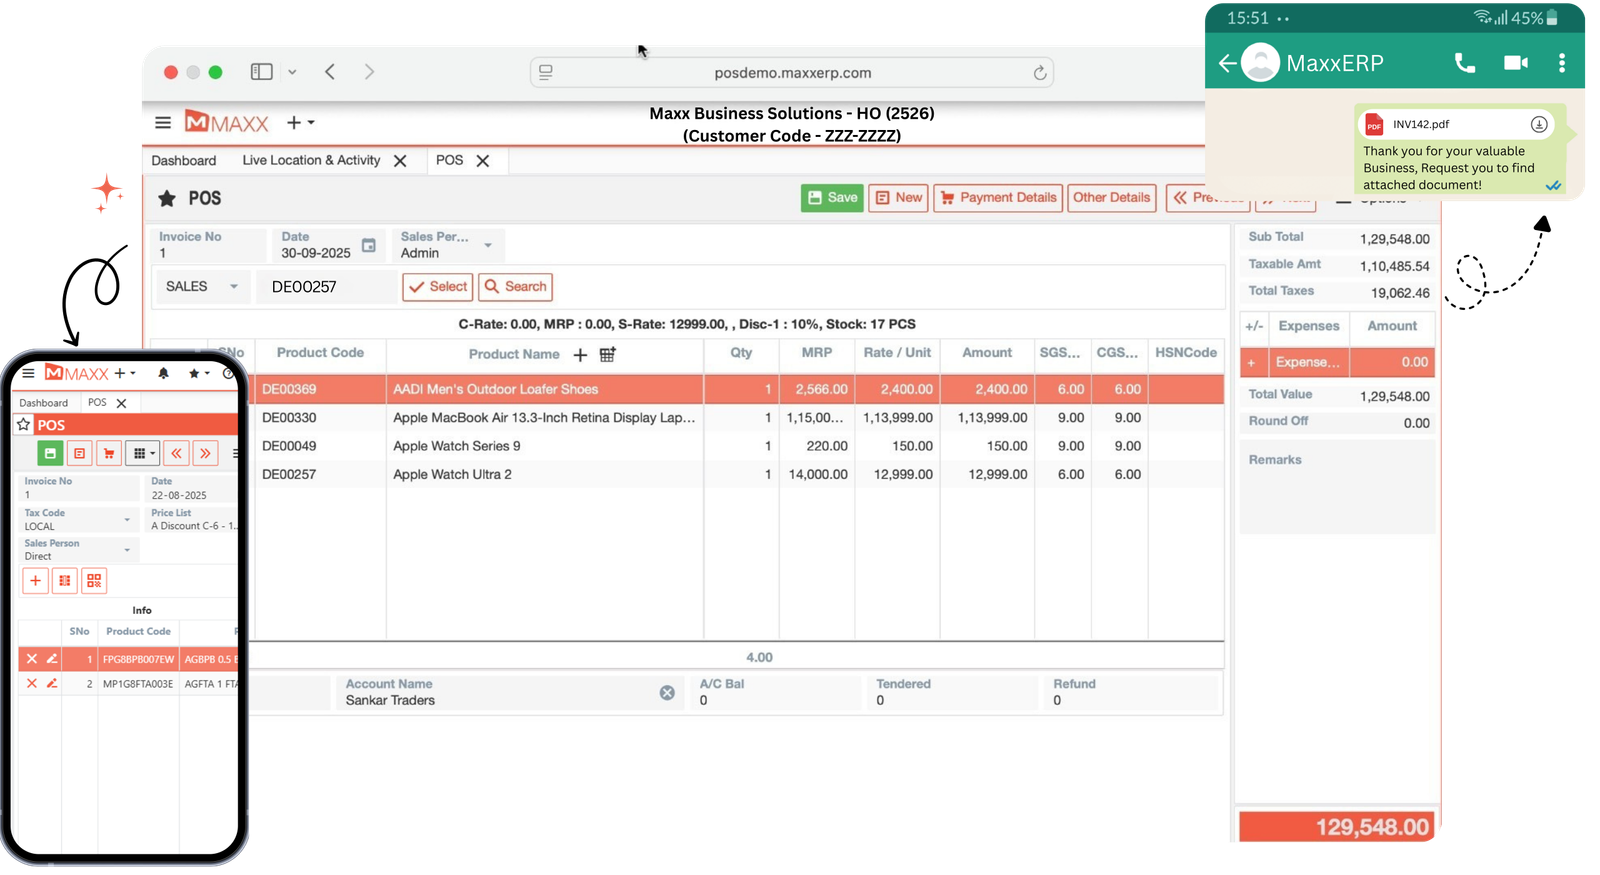Open Payment Details
Screen dimensions: 1600x875
(998, 198)
